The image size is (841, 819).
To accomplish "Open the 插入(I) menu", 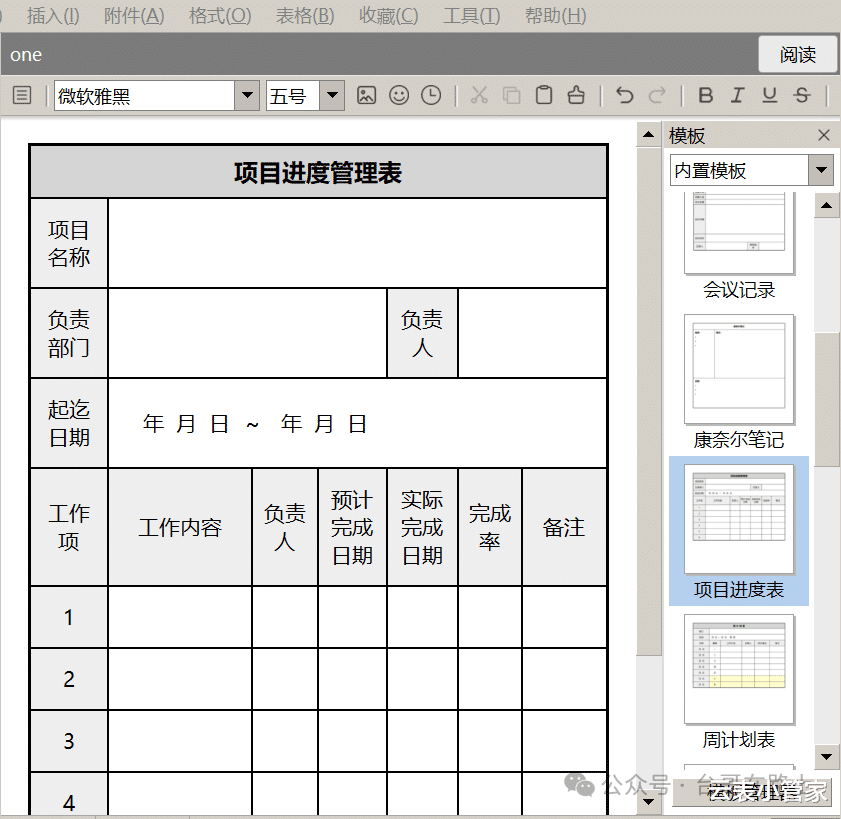I will point(53,16).
